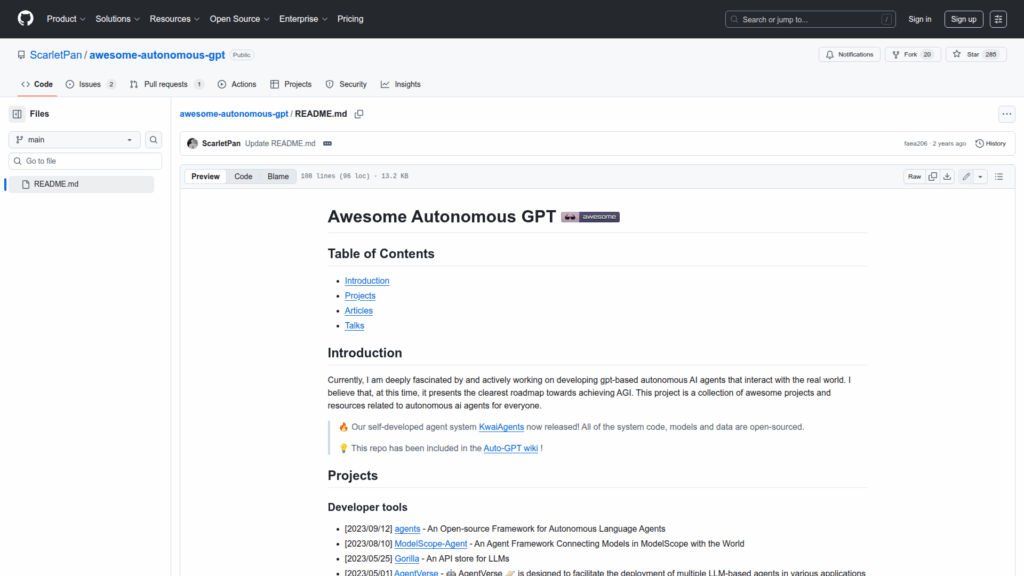This screenshot has height=576, width=1024.
Task: Collapse the Files side panel icon
Action: coord(17,114)
